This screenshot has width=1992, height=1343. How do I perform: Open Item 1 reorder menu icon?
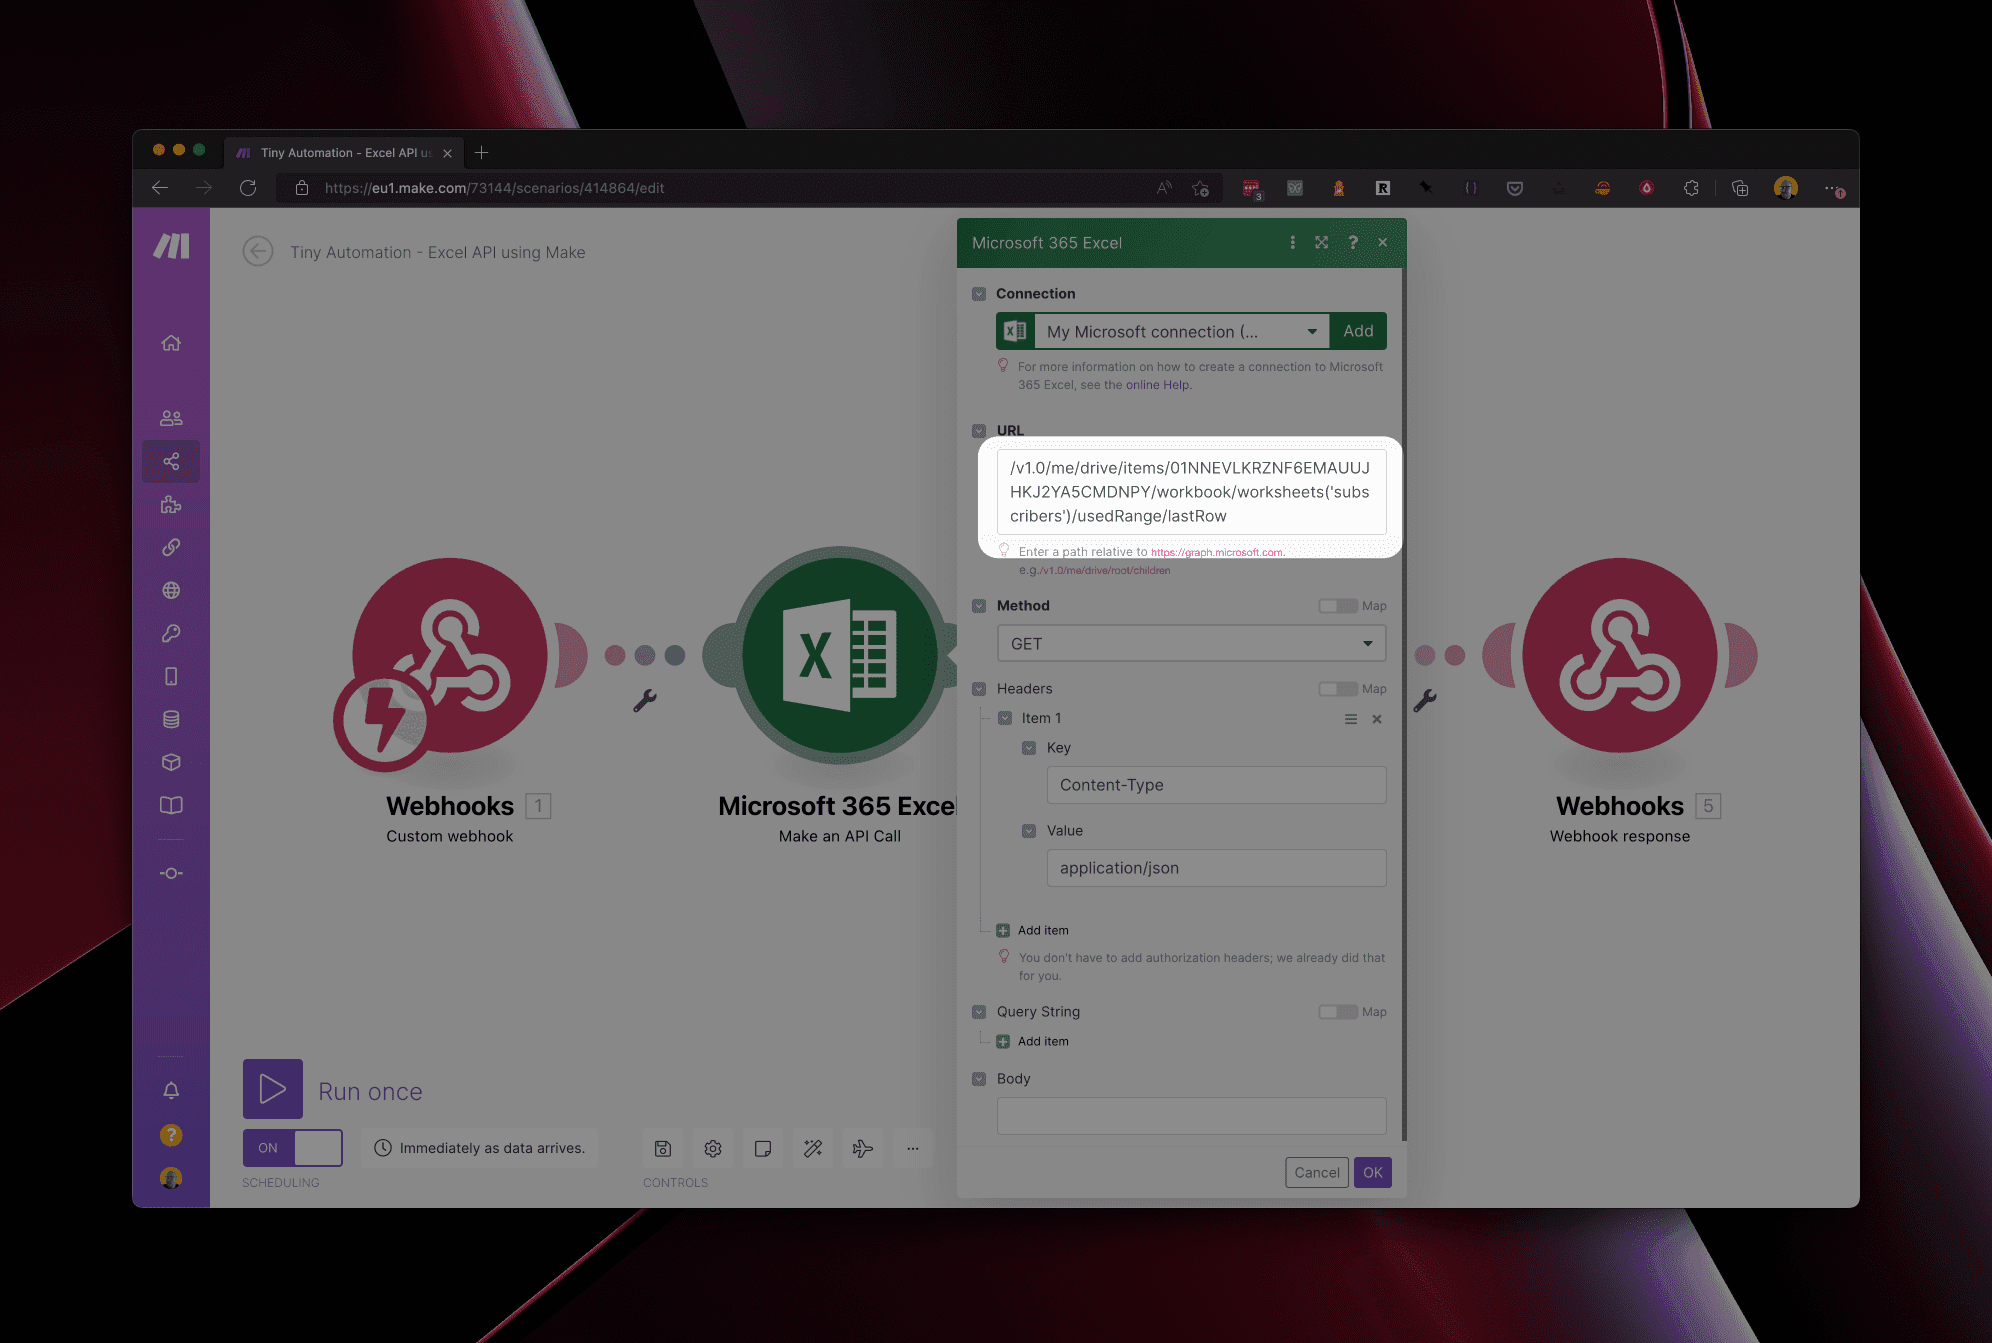pos(1351,719)
